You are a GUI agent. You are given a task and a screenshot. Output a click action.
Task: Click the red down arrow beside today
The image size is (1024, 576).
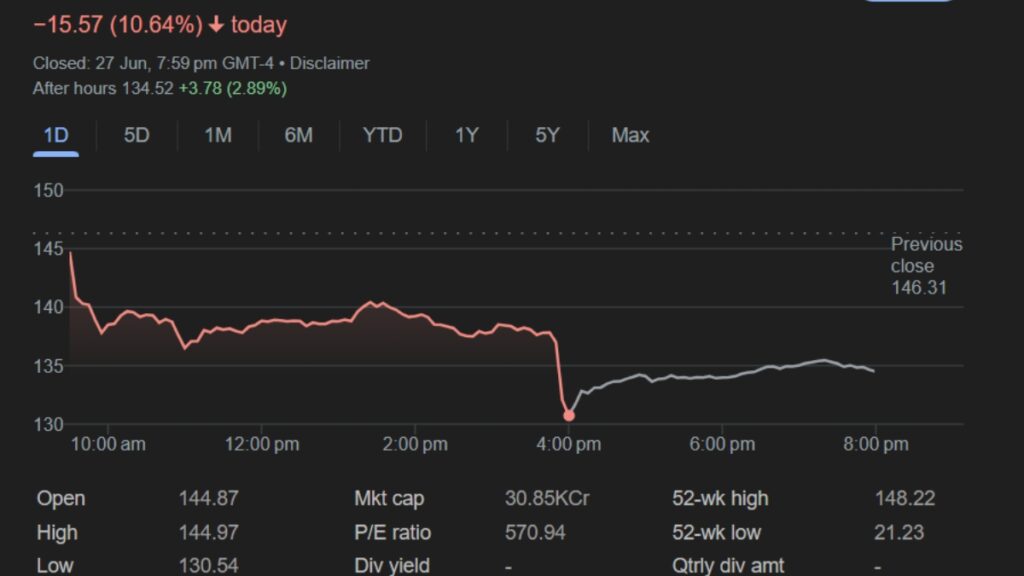coord(216,25)
